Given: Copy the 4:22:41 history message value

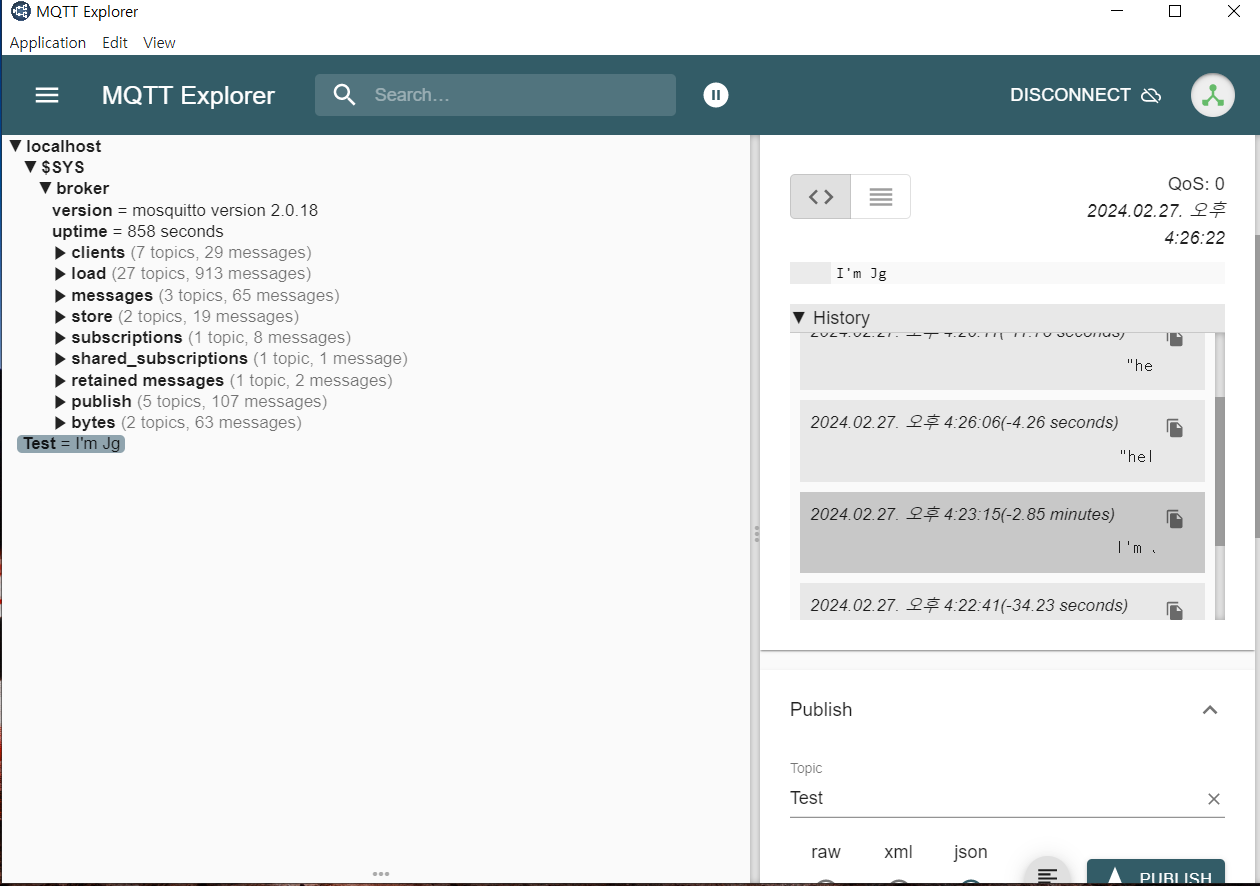Looking at the screenshot, I should coord(1175,610).
